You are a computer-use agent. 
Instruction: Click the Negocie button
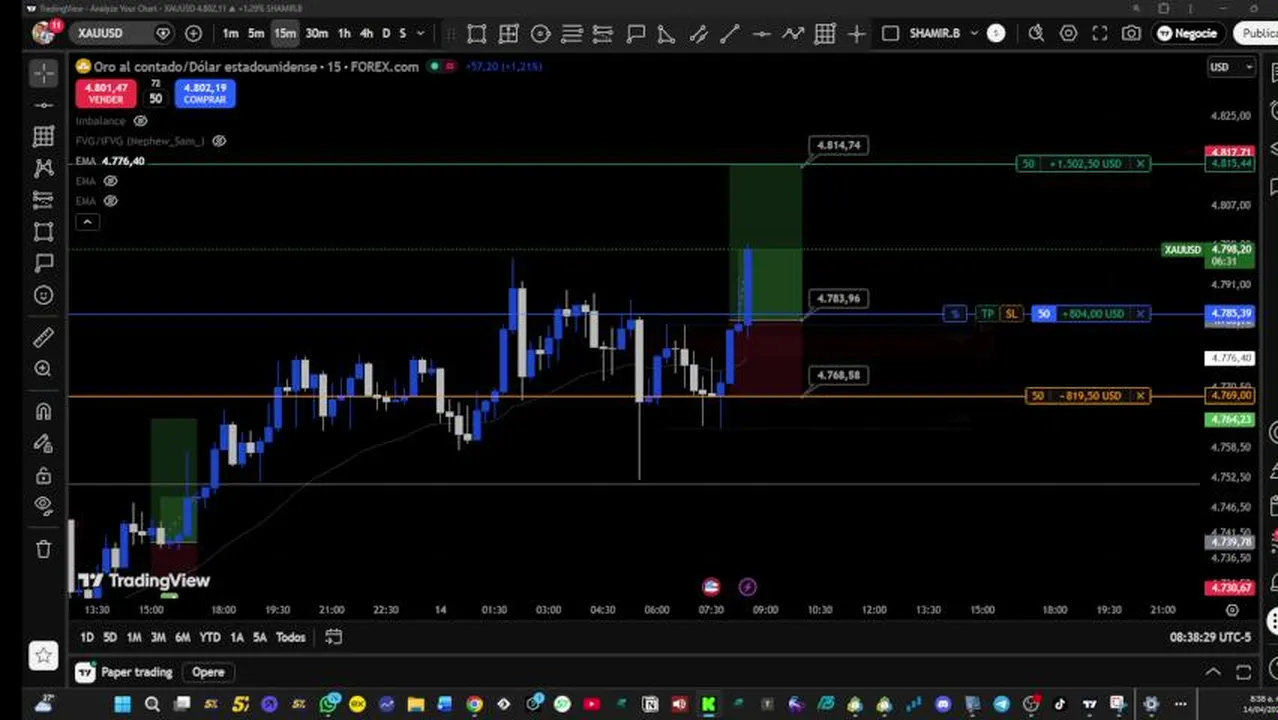(x=1187, y=33)
